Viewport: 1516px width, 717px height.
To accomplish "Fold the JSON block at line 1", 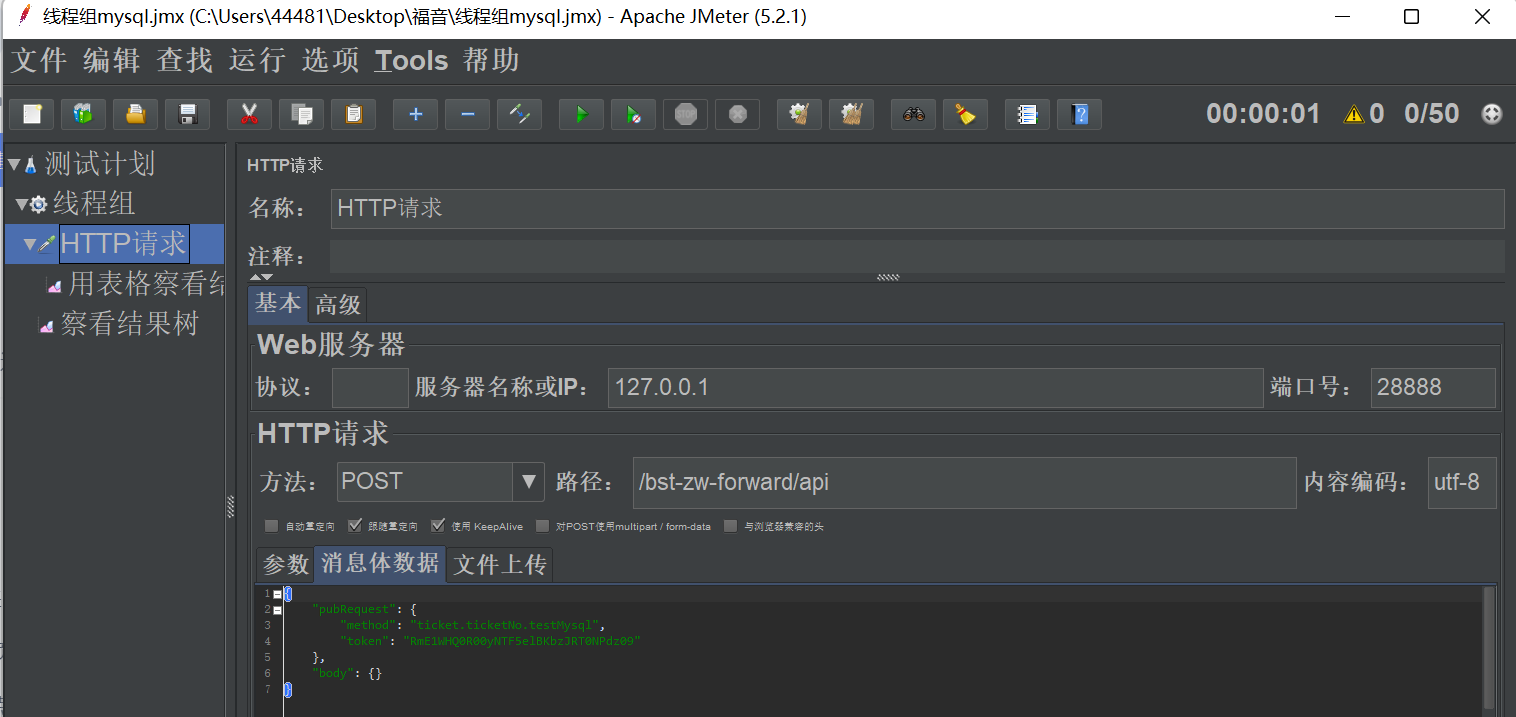I will tap(277, 594).
